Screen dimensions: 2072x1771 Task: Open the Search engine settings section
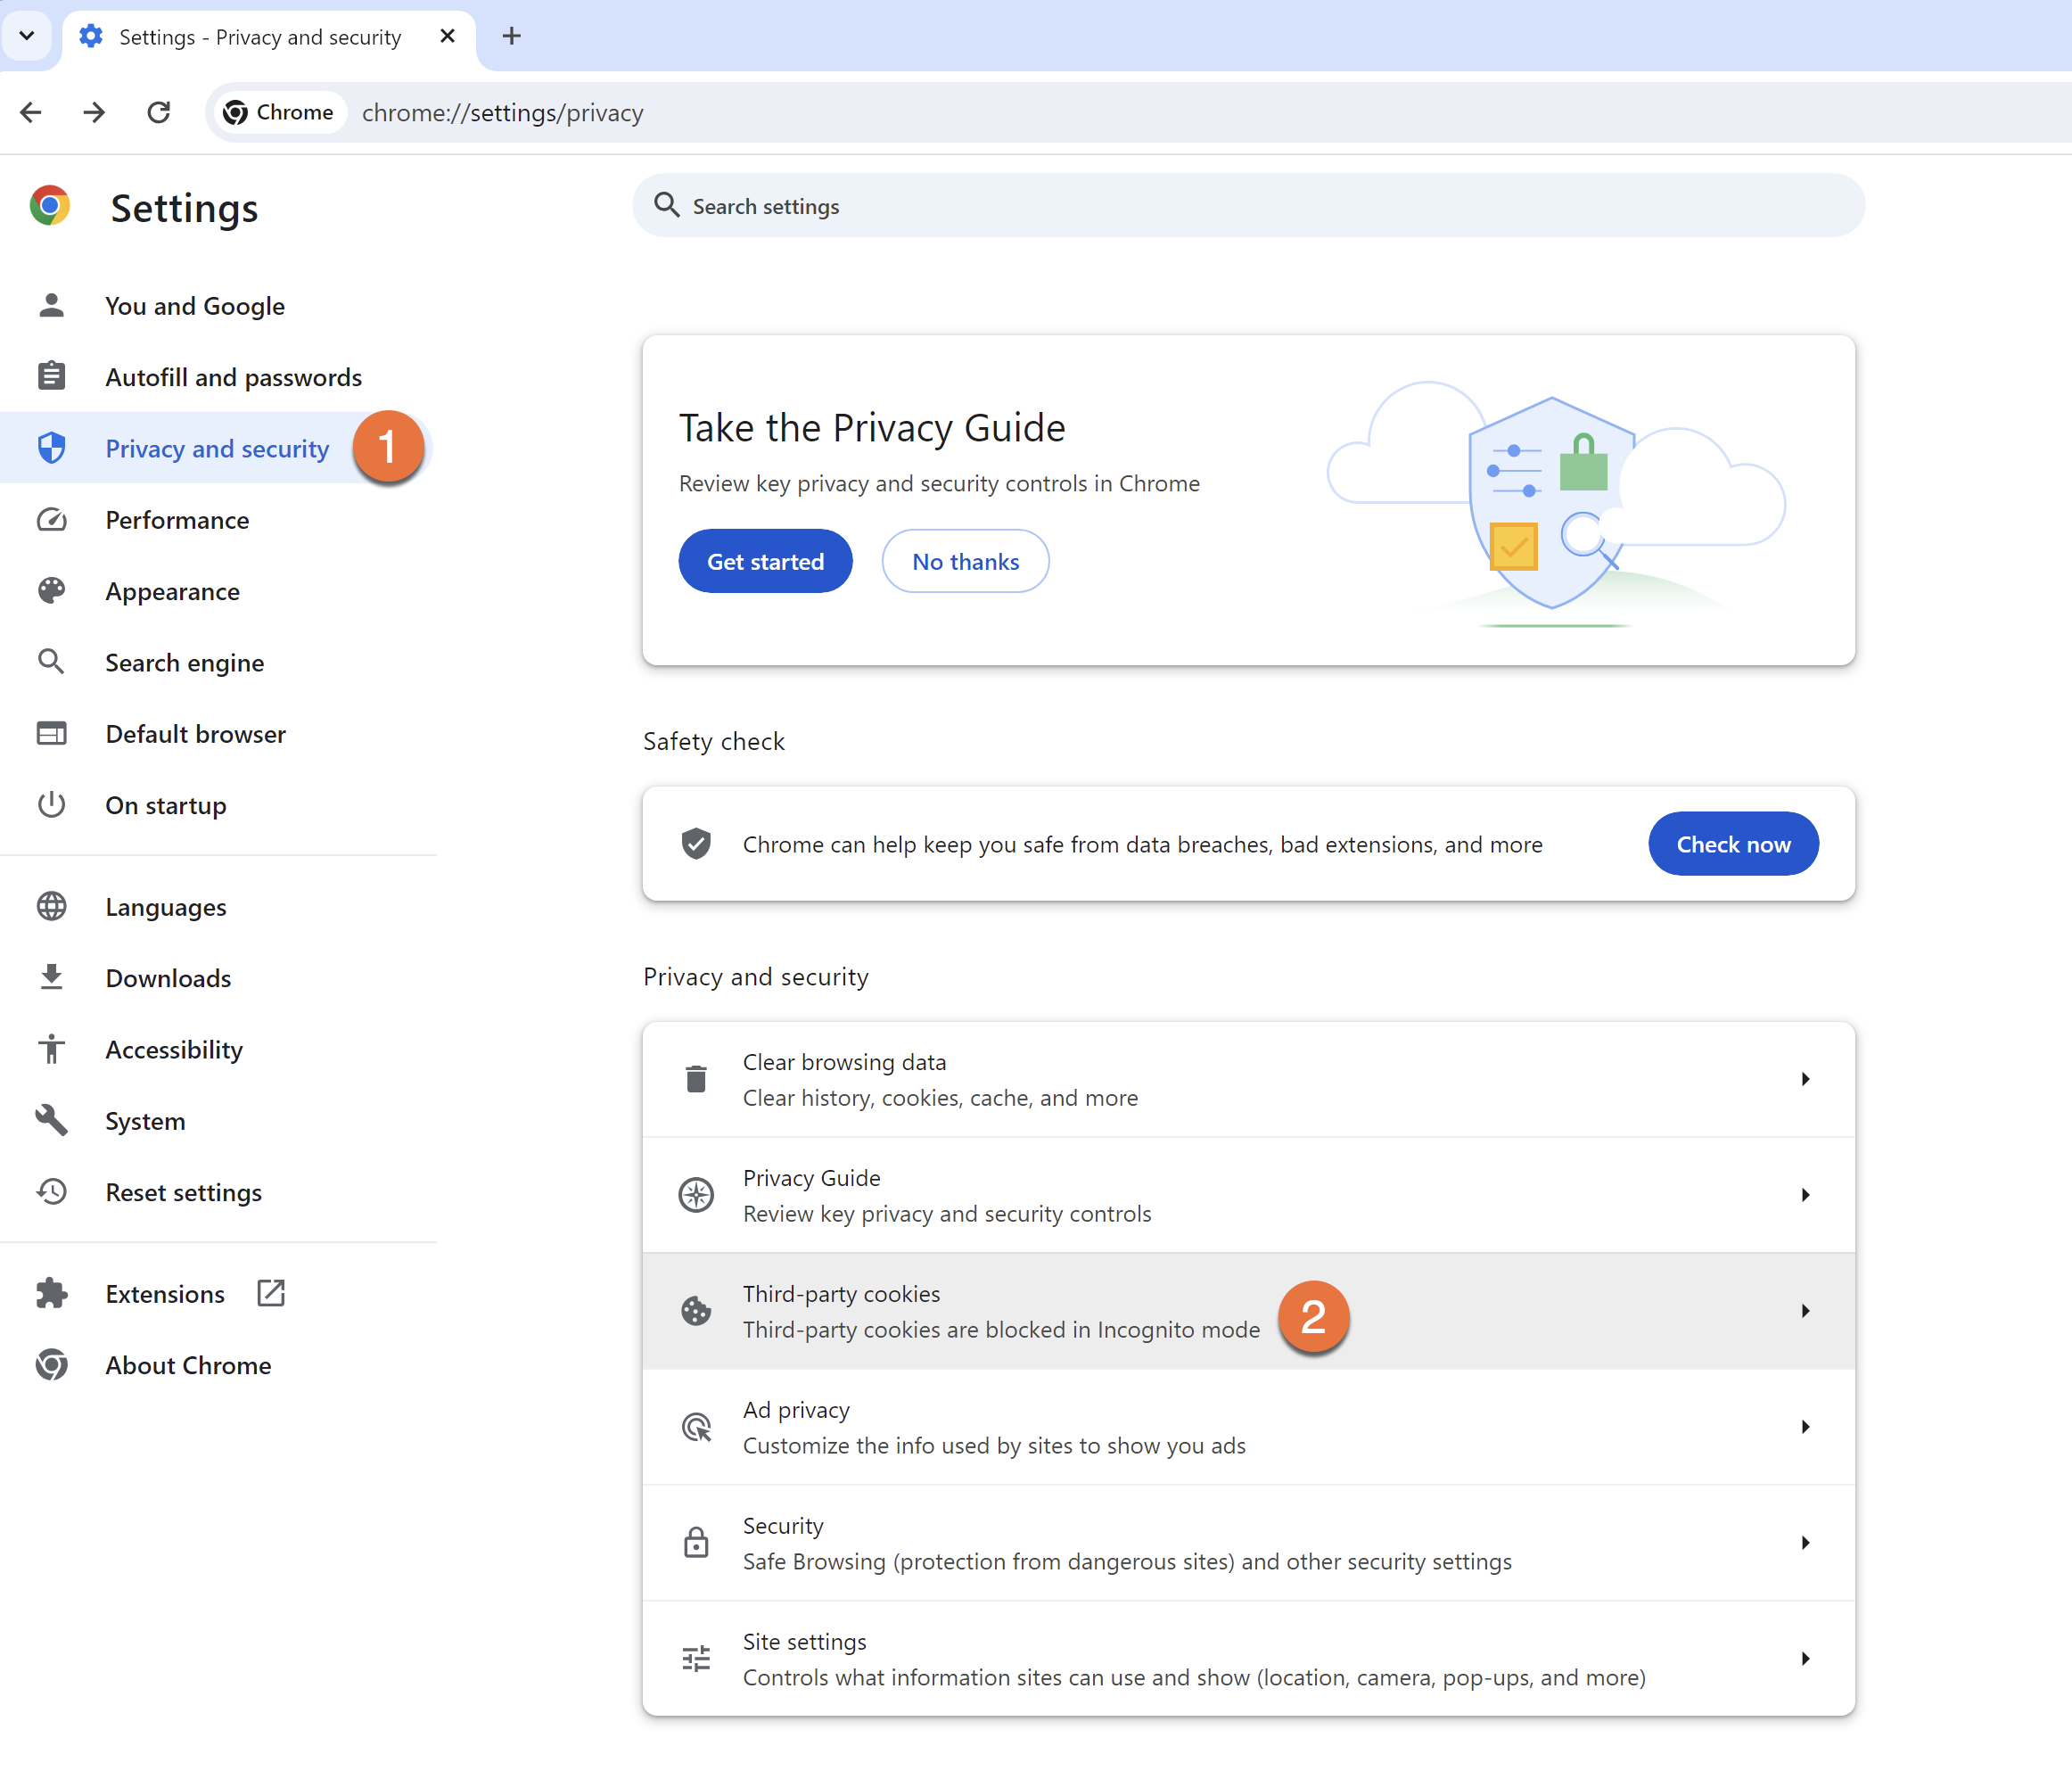(x=185, y=662)
